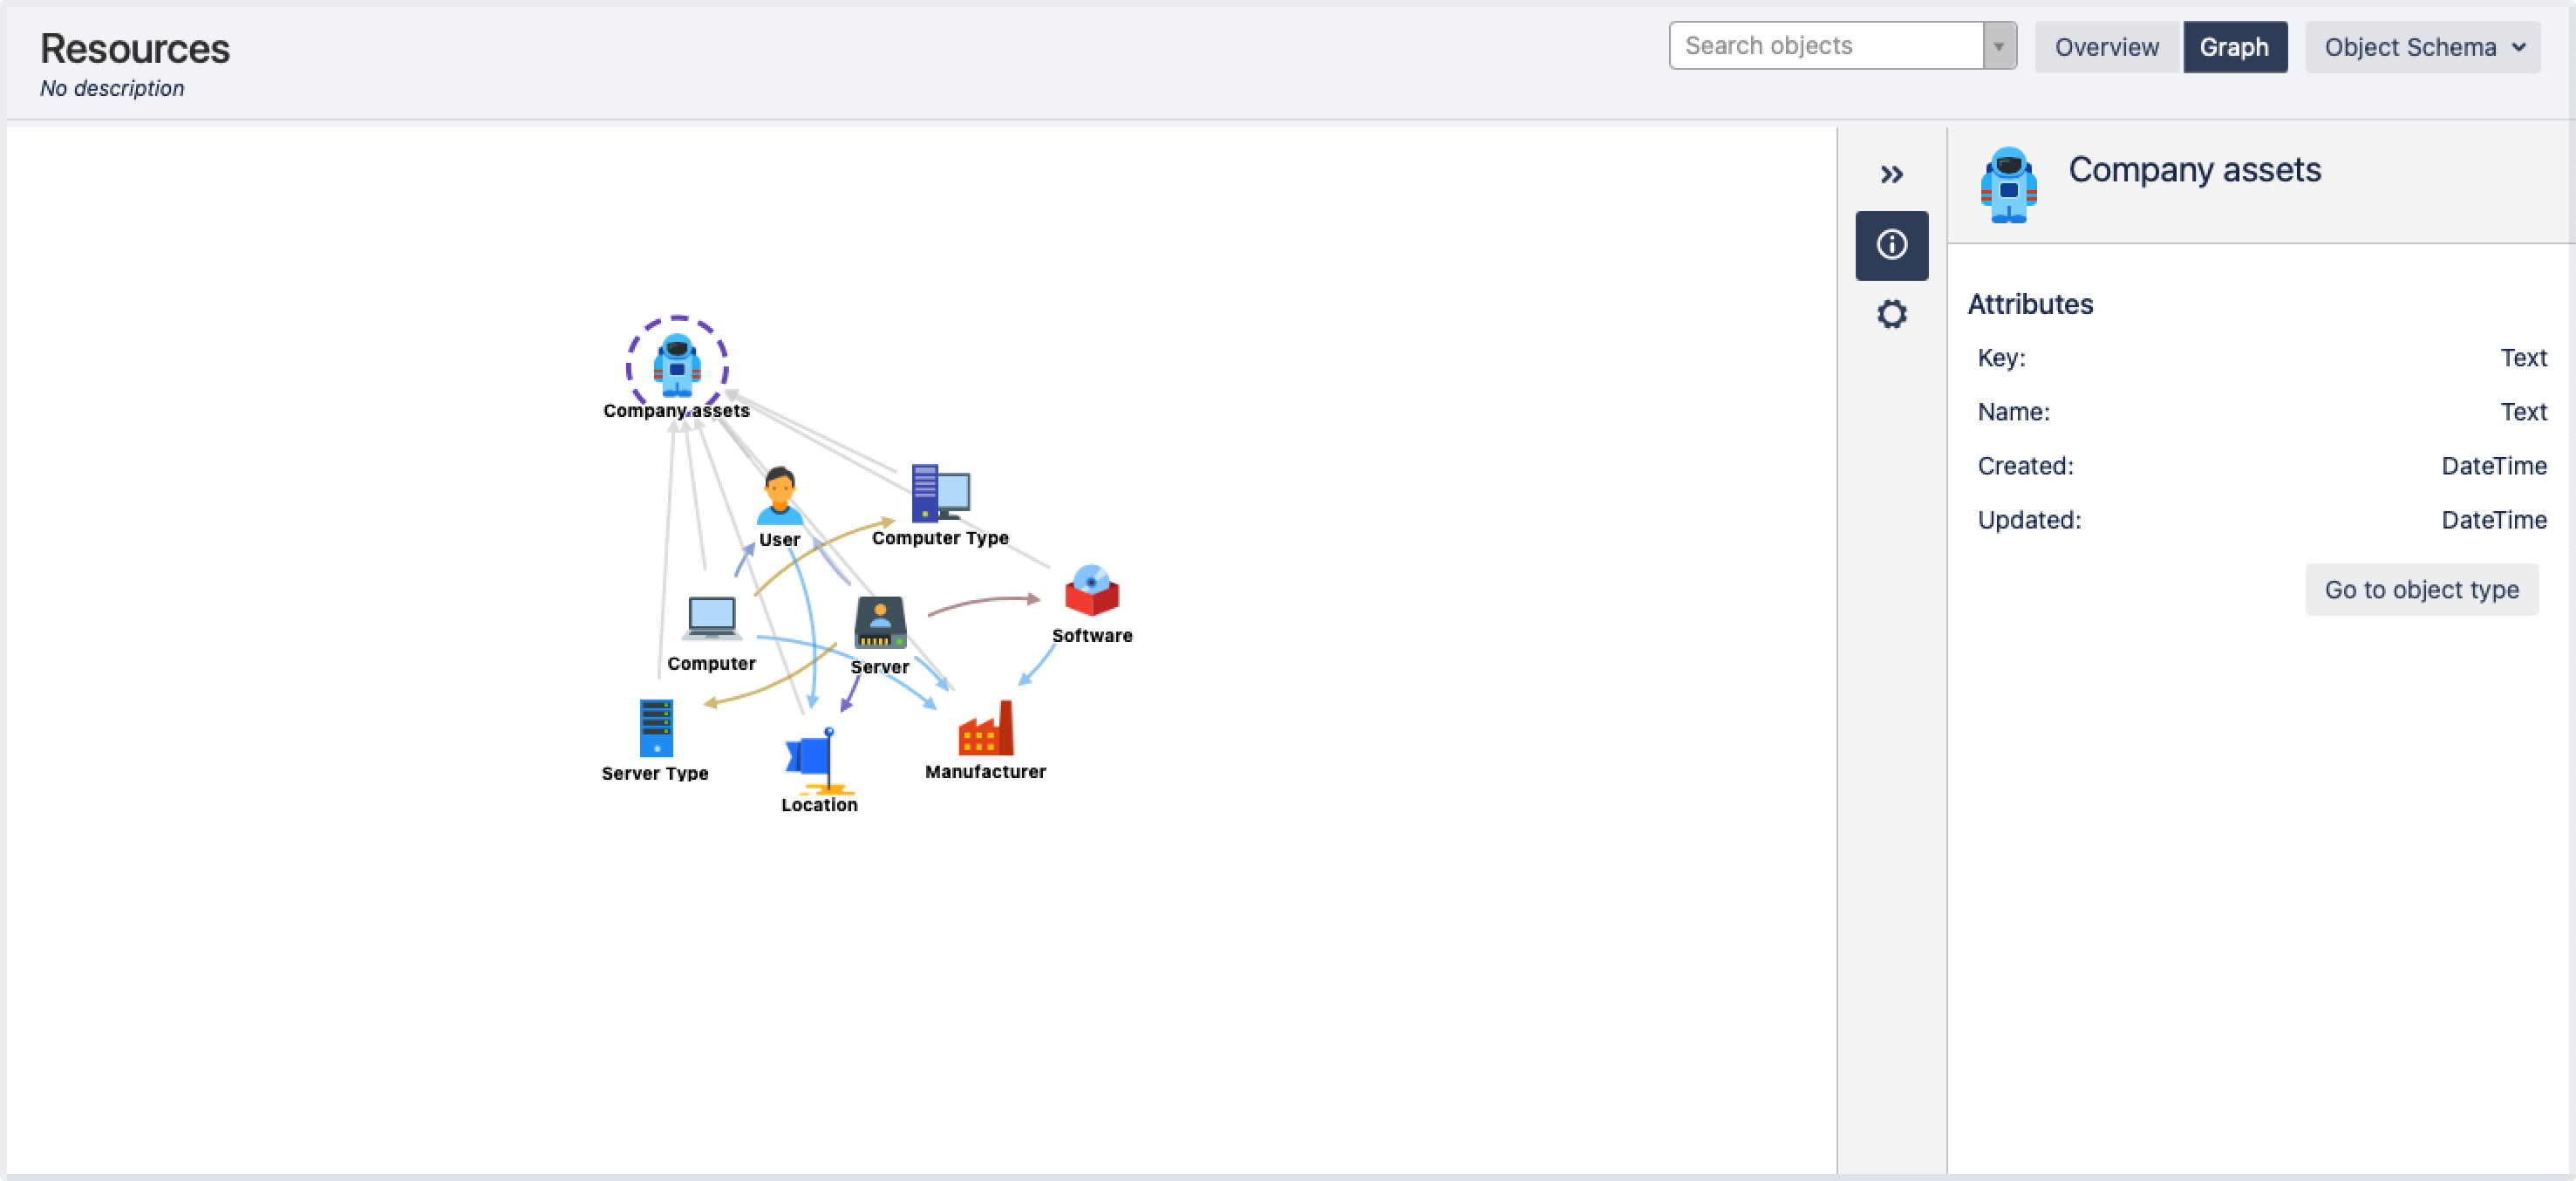The height and width of the screenshot is (1181, 2576).
Task: Select the Computer laptop node
Action: (x=711, y=618)
